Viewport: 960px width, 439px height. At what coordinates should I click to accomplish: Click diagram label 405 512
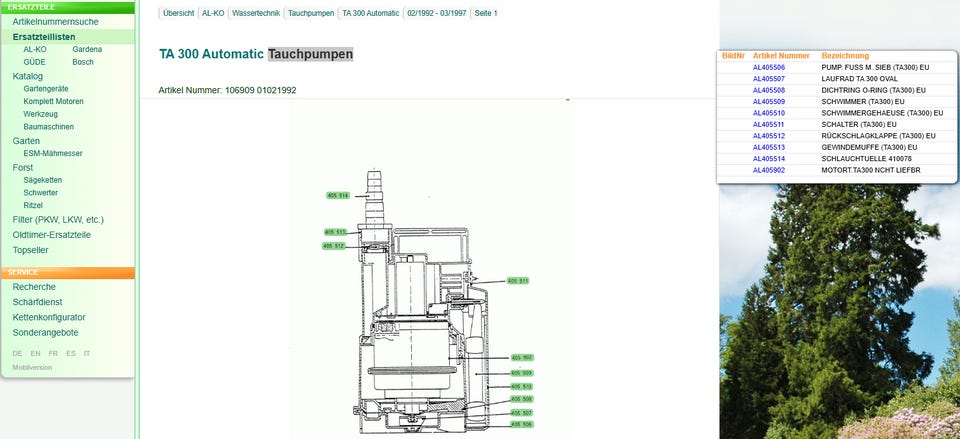pyautogui.click(x=334, y=246)
